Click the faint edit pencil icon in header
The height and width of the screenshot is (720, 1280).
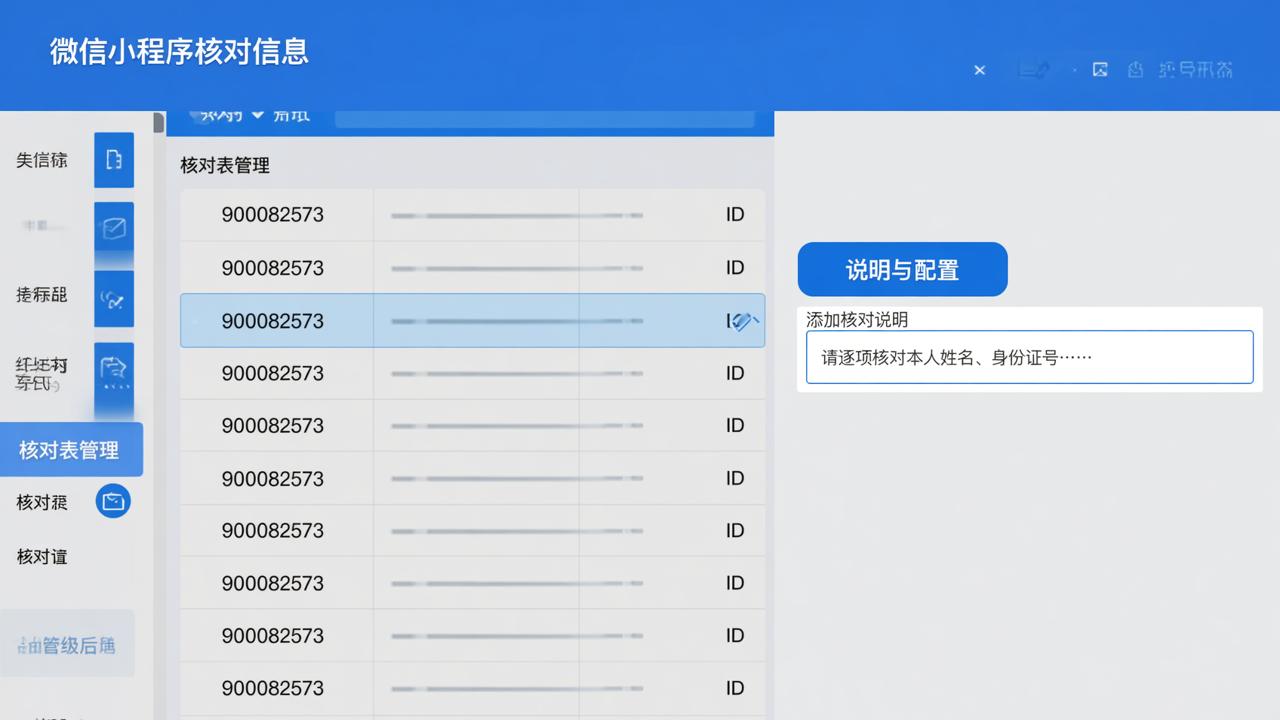tap(1034, 69)
